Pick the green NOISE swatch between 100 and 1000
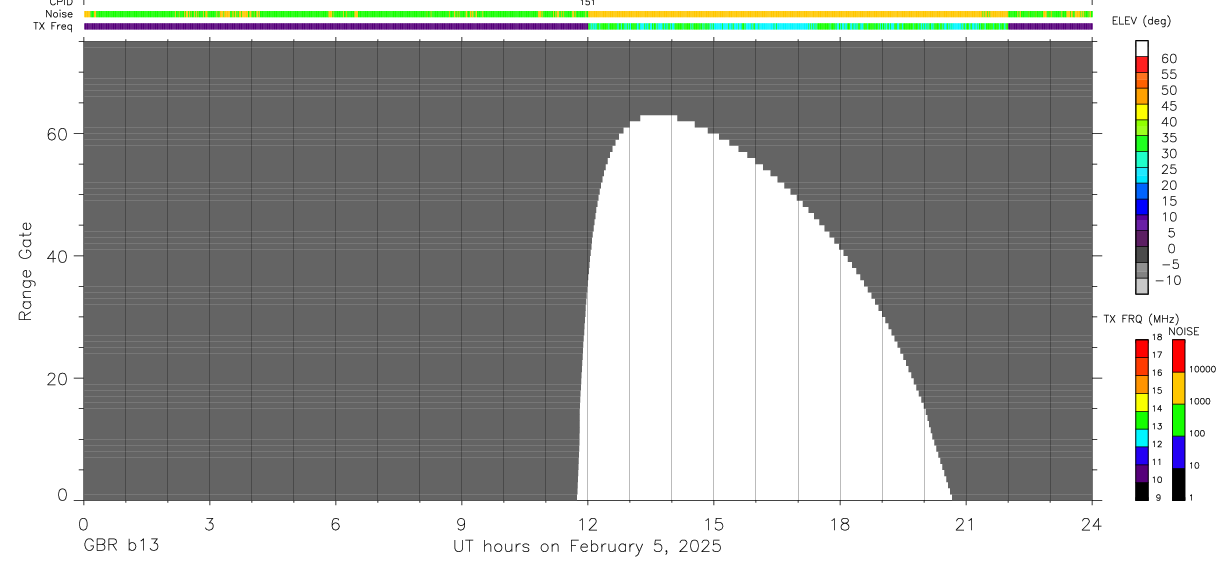Viewport: 1228px width, 567px height. (1178, 420)
